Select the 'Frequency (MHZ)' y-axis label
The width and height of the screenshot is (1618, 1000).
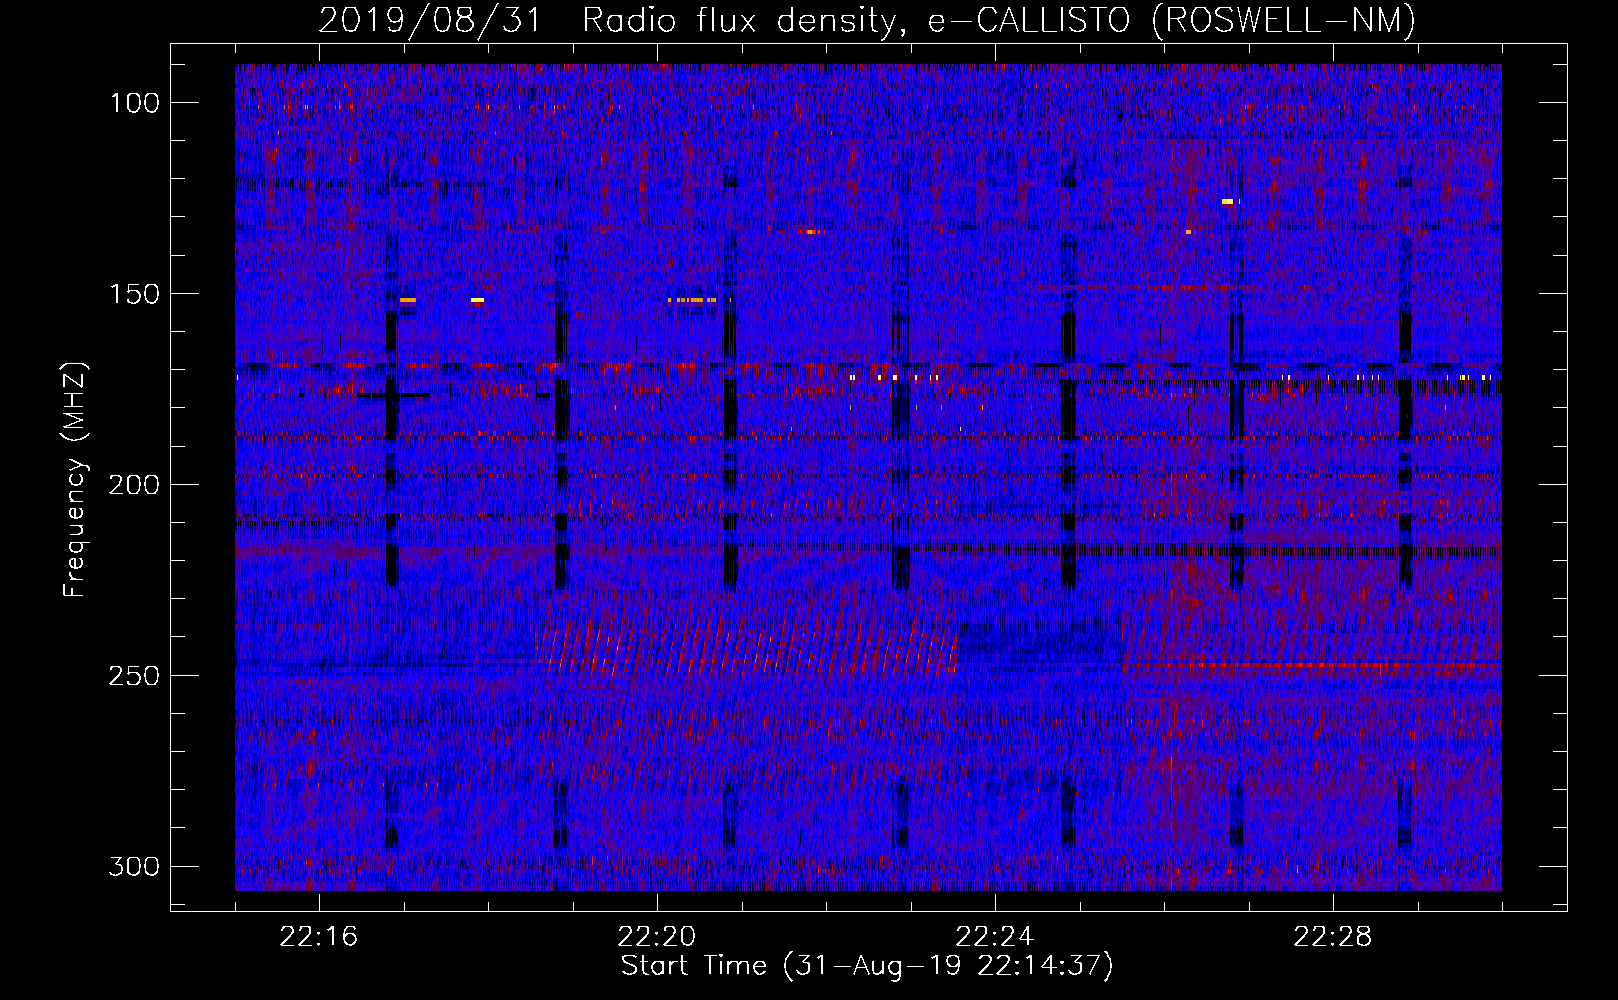pyautogui.click(x=74, y=479)
